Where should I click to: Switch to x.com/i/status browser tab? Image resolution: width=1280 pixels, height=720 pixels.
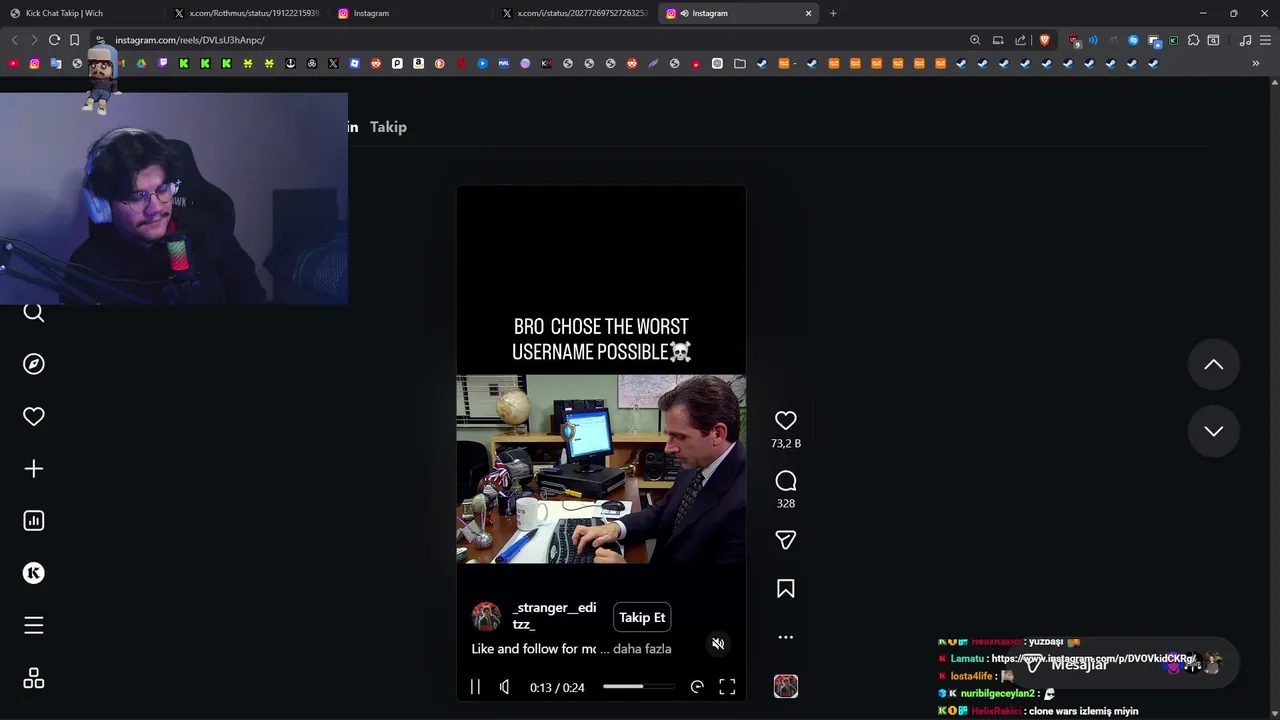[x=576, y=13]
